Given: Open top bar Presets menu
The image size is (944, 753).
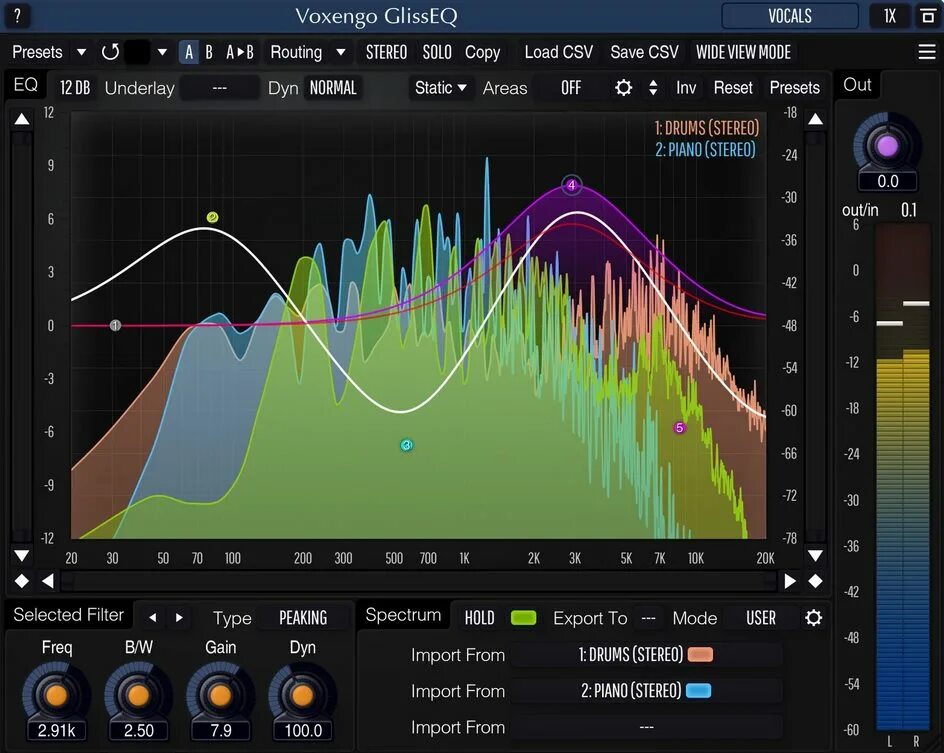Looking at the screenshot, I should point(37,52).
